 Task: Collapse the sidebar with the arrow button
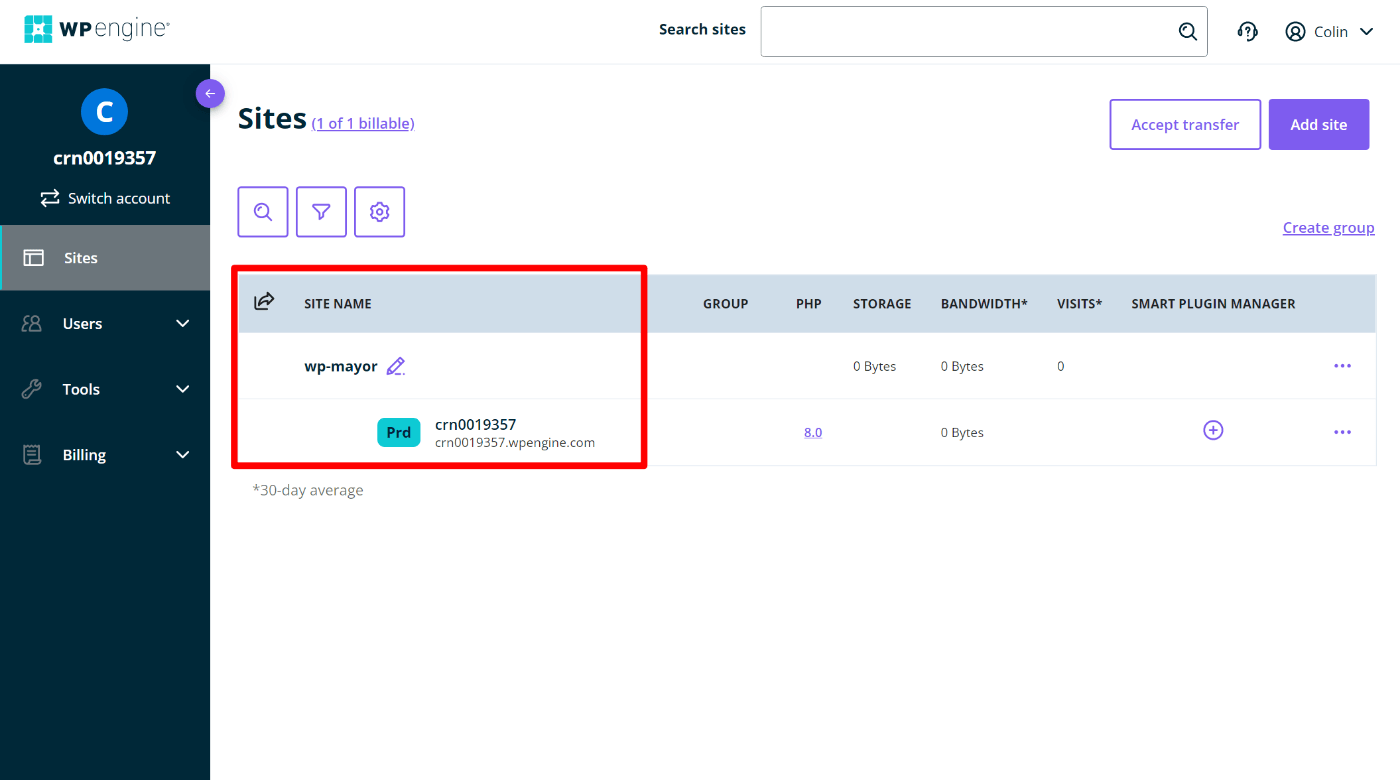pos(210,93)
